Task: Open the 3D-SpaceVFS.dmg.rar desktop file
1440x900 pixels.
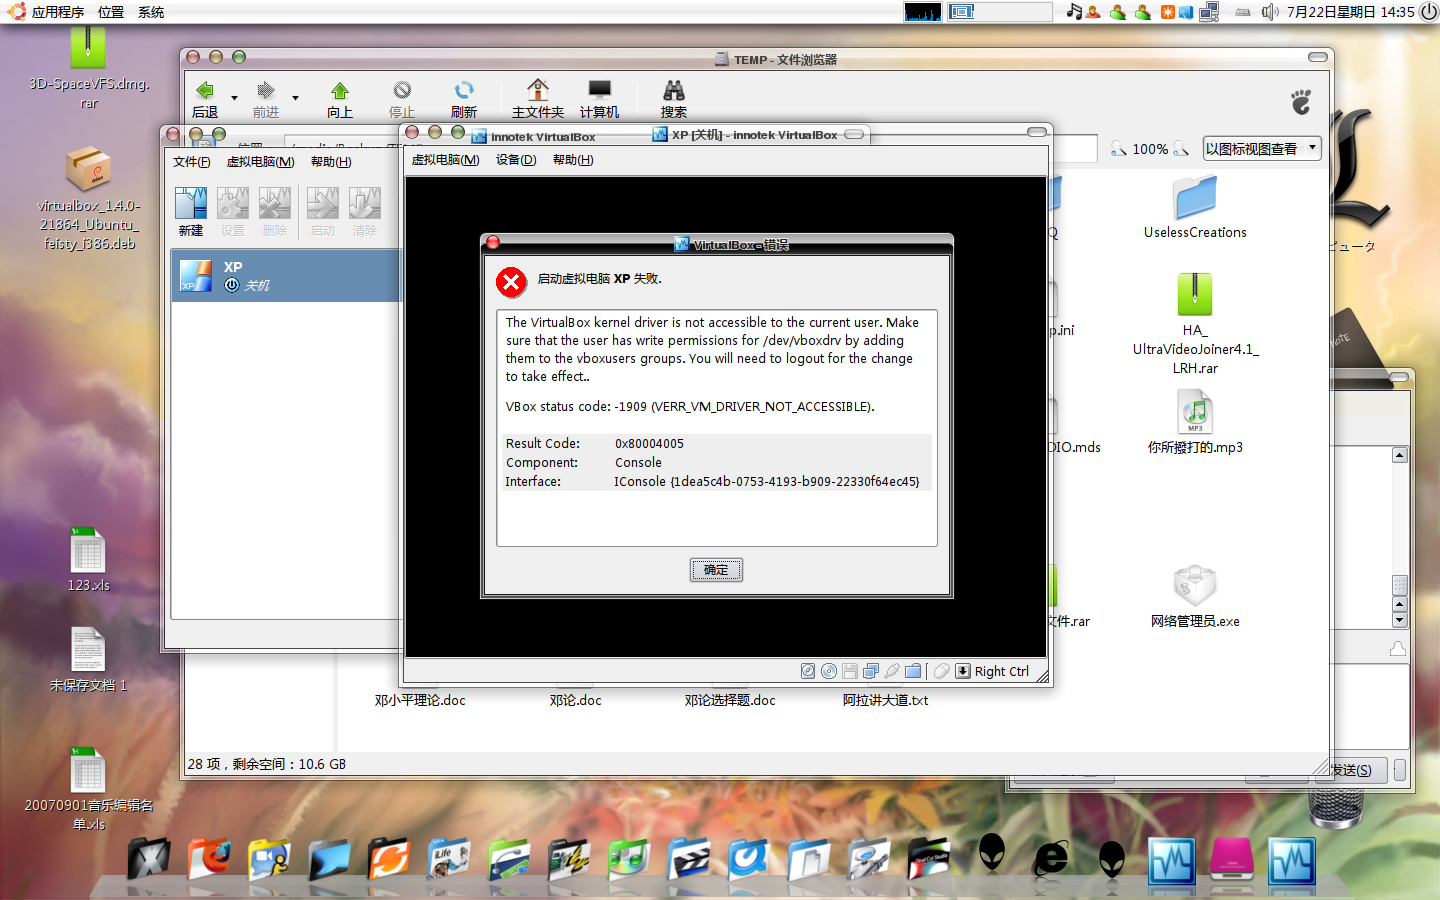Action: [x=89, y=68]
